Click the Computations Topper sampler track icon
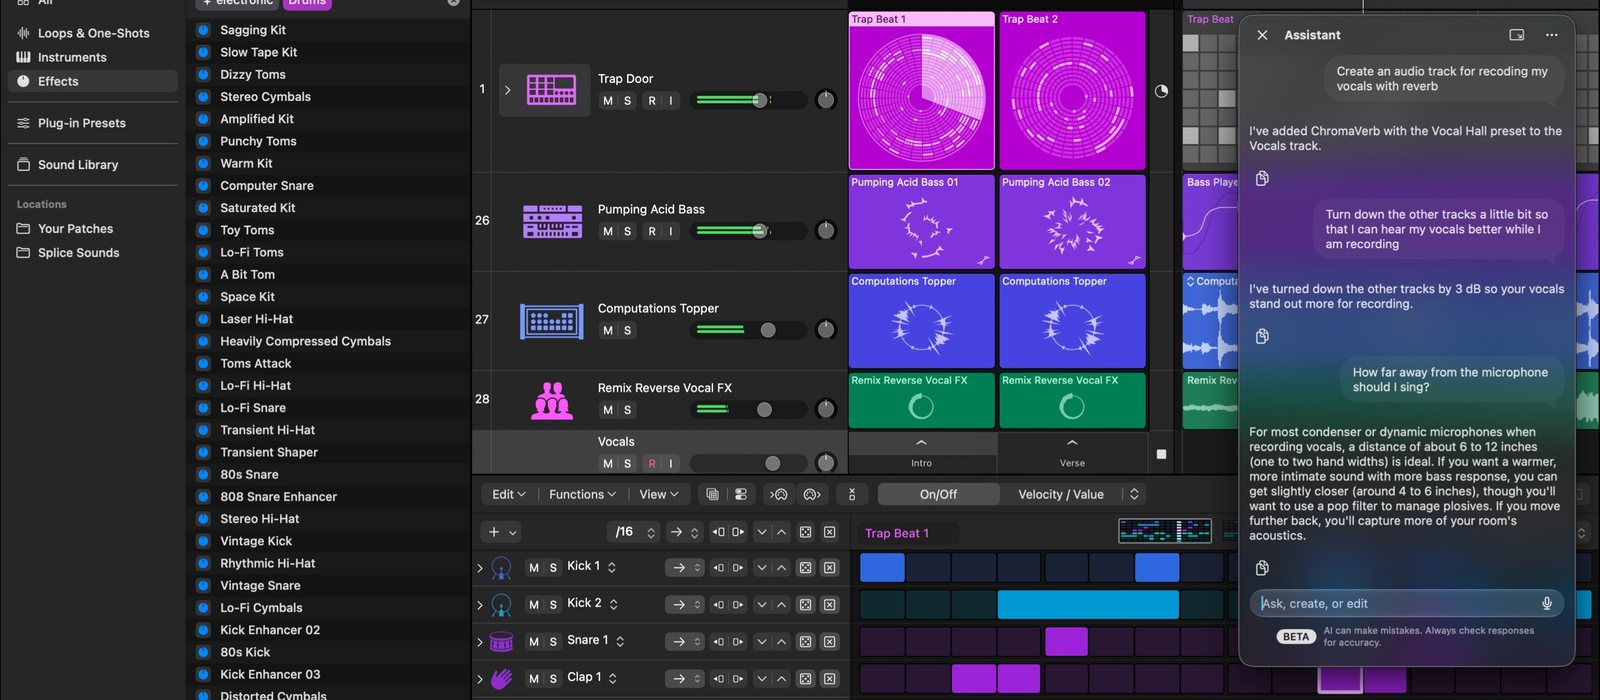 (x=552, y=321)
